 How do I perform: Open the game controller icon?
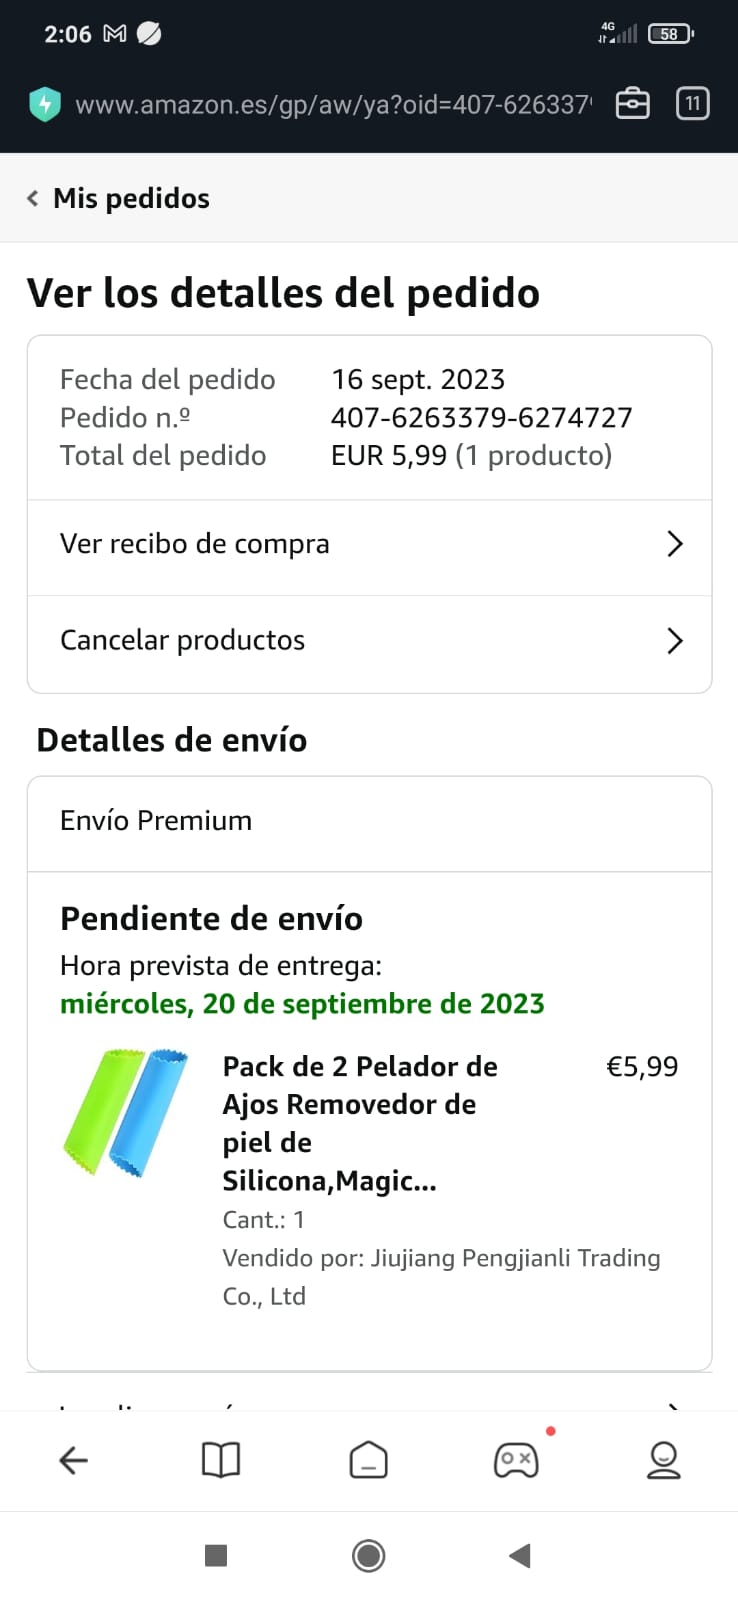(516, 1460)
